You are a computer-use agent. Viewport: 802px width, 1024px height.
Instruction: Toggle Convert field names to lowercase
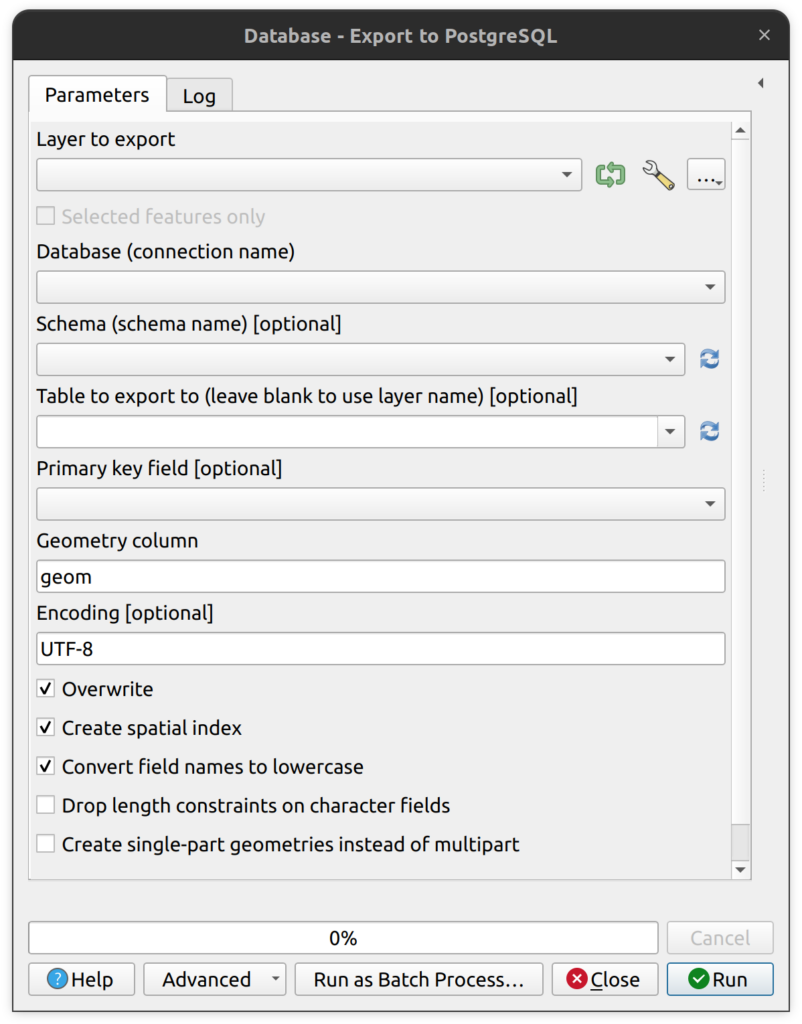pyautogui.click(x=46, y=767)
